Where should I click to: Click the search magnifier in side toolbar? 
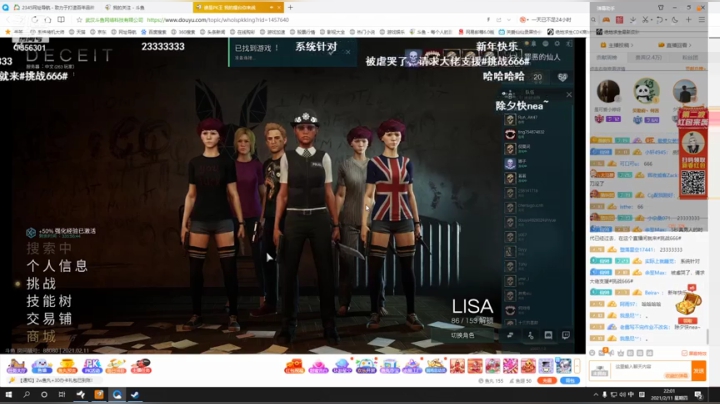click(x=593, y=20)
